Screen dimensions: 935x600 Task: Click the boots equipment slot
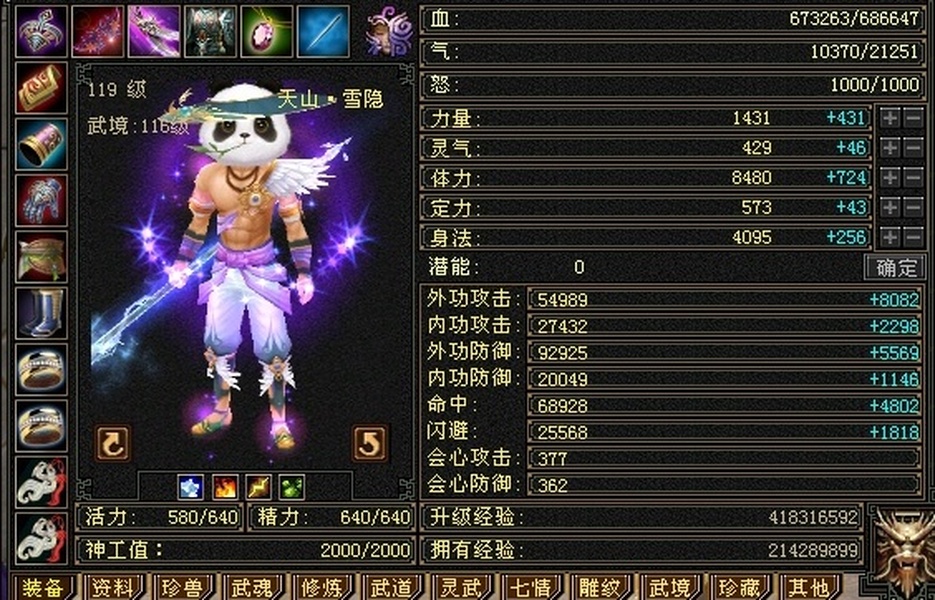[x=42, y=314]
